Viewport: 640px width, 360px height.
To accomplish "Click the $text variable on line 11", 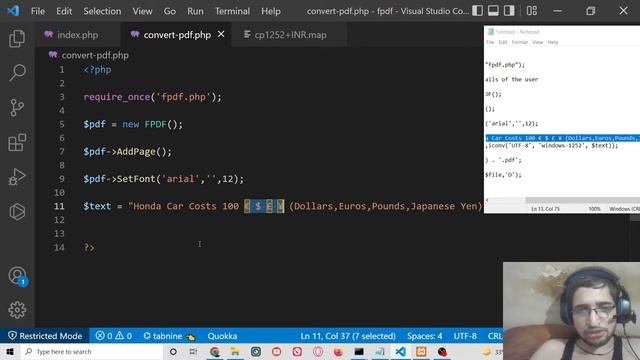I will pyautogui.click(x=97, y=206).
